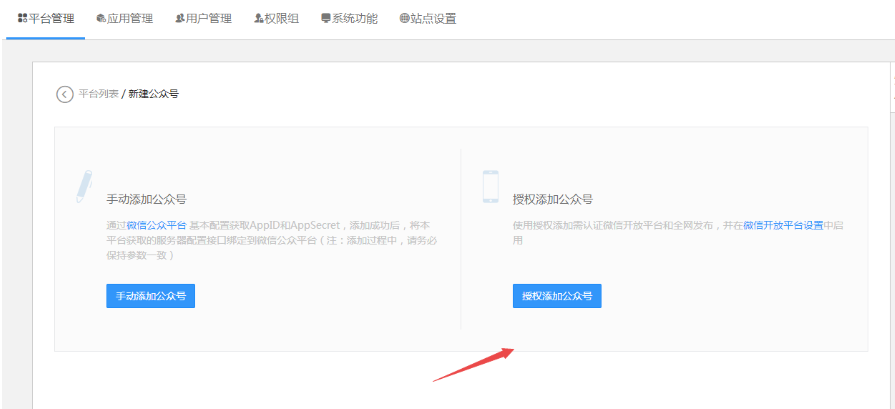
Task: Switch to the 站点设置 tab
Action: coord(428,19)
